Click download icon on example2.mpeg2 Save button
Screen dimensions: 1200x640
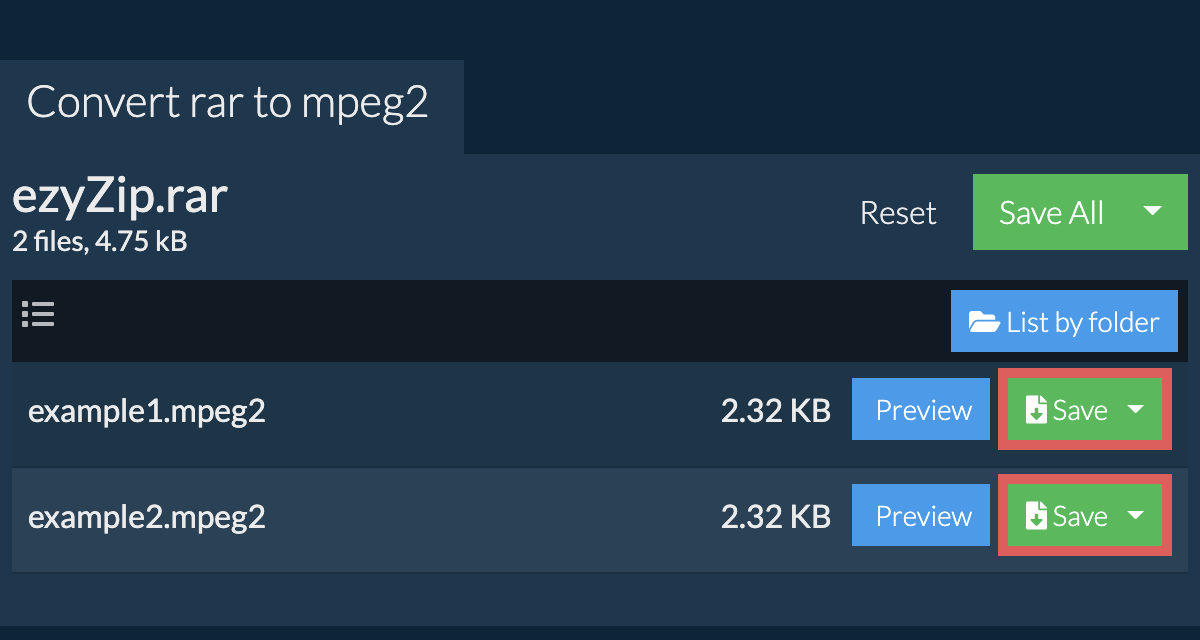coord(1036,516)
